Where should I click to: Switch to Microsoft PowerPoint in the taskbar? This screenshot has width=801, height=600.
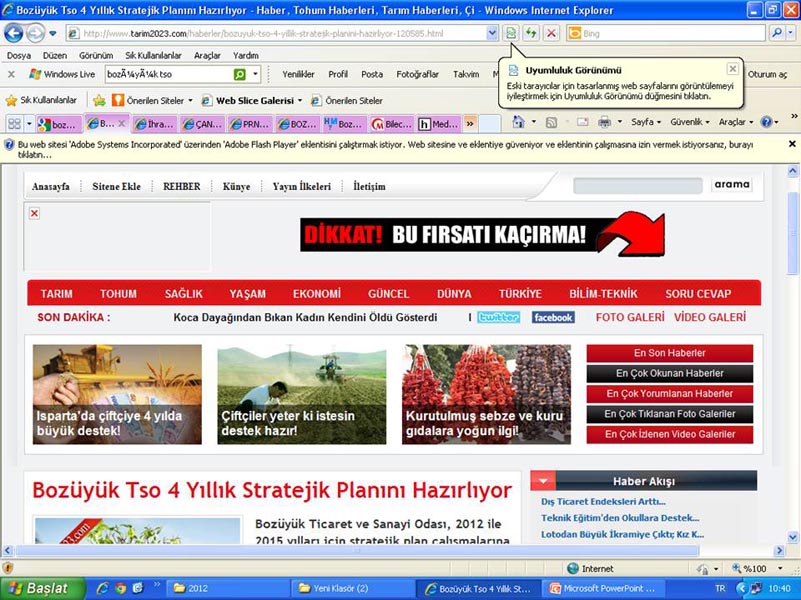[602, 588]
